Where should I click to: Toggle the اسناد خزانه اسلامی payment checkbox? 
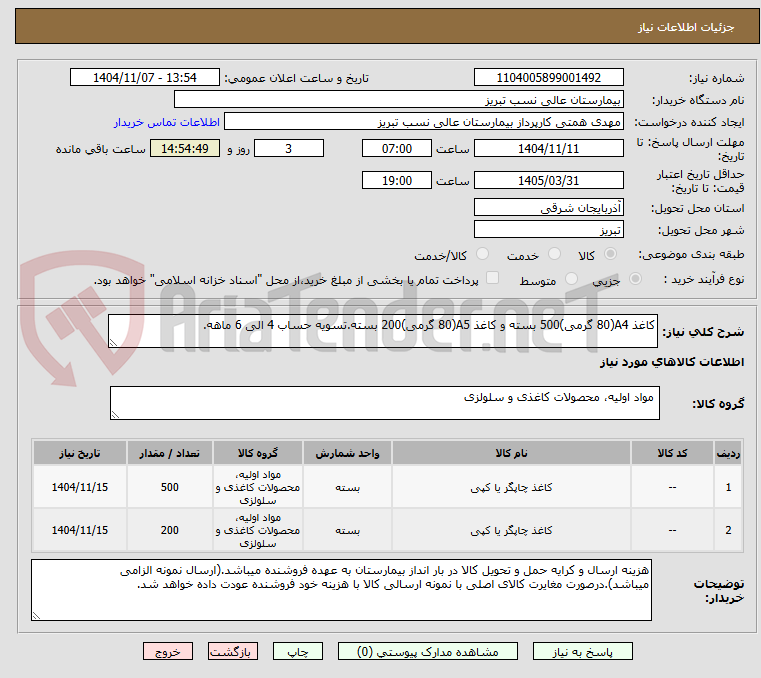pyautogui.click(x=492, y=278)
